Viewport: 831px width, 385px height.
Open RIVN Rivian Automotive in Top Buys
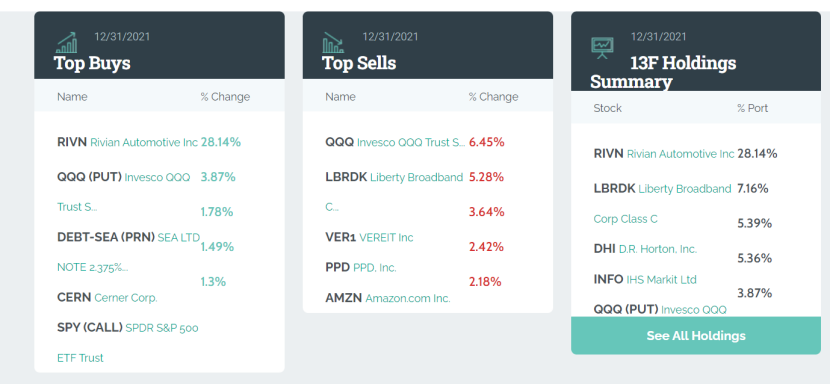click(x=127, y=142)
